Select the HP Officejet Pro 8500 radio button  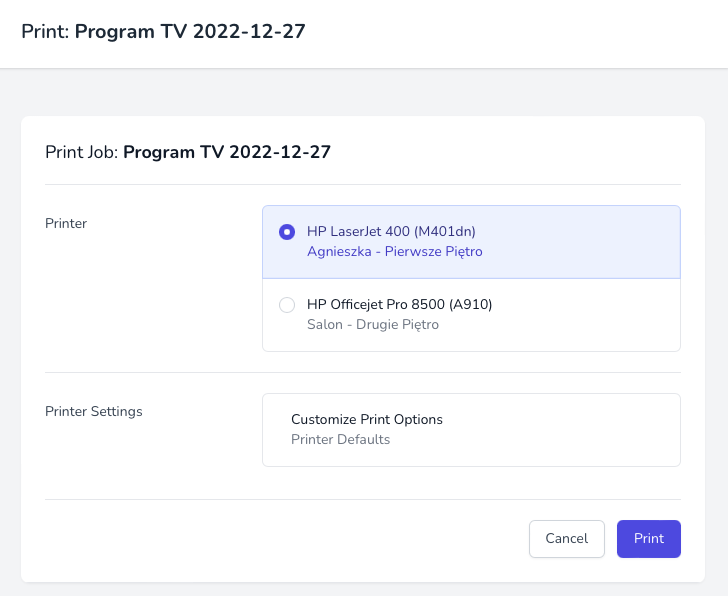point(287,305)
